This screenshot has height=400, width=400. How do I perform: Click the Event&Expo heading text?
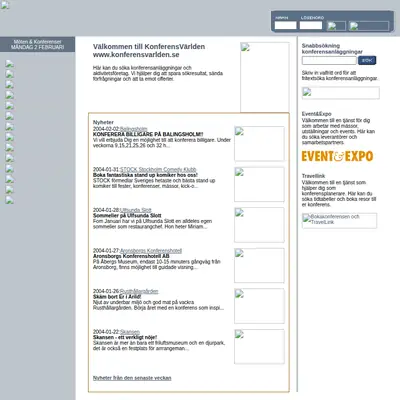click(x=316, y=114)
